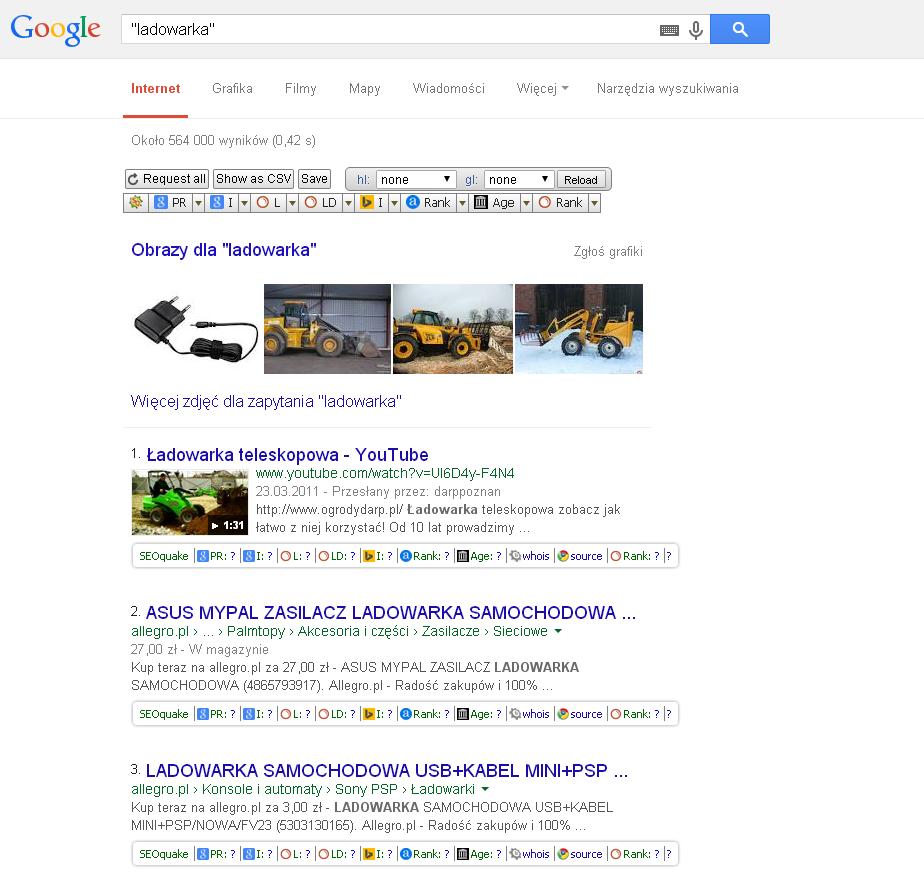Play the YouTube video thumbnail 1:31
The width and height of the screenshot is (924, 877).
[x=190, y=502]
